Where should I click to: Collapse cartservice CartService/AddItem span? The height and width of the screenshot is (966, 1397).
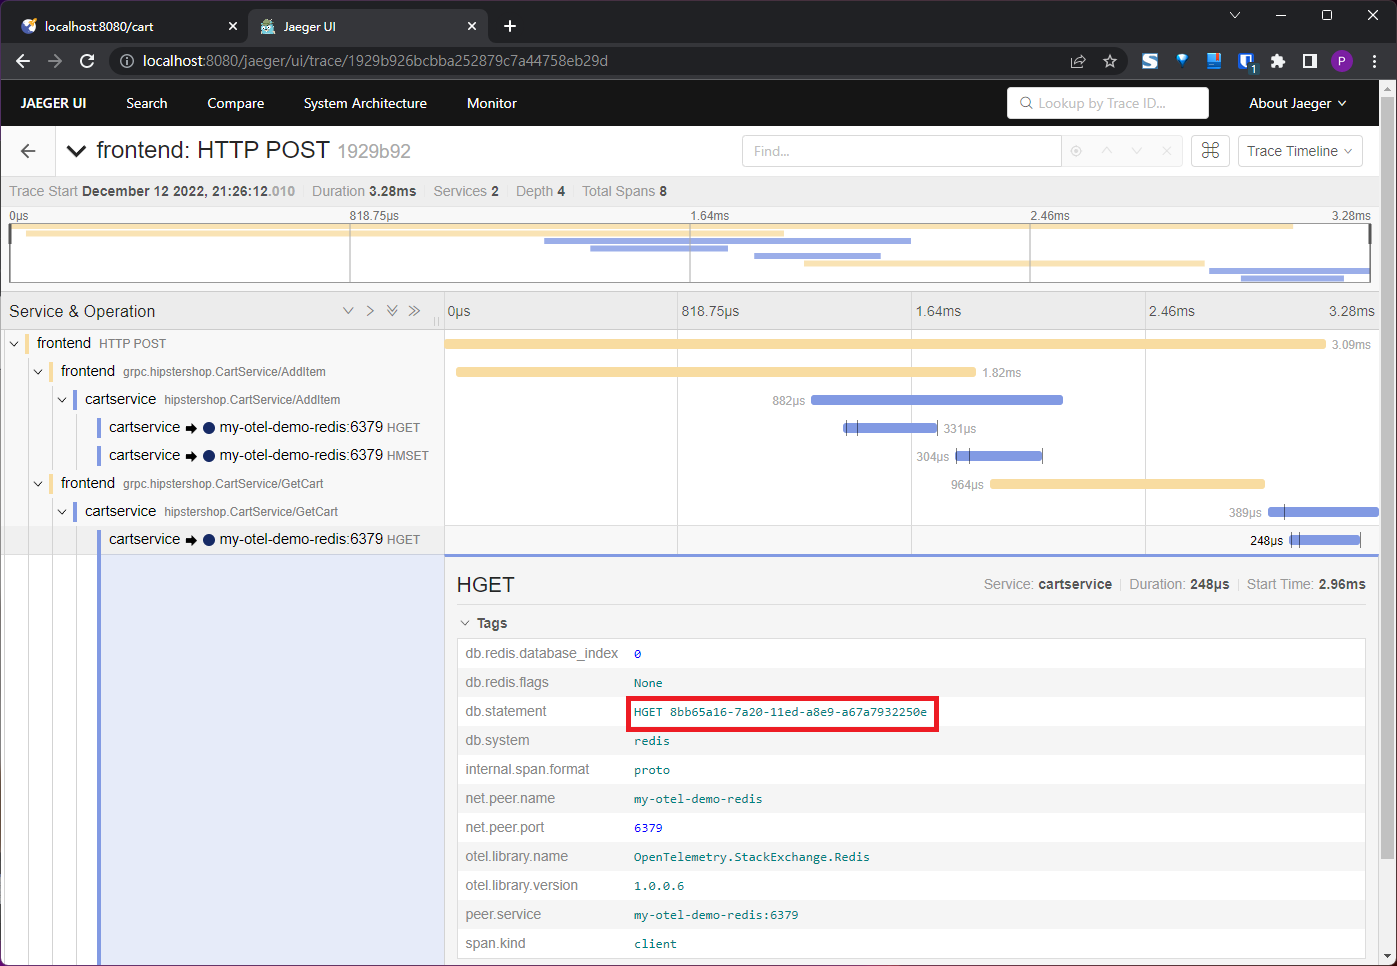pyautogui.click(x=62, y=399)
